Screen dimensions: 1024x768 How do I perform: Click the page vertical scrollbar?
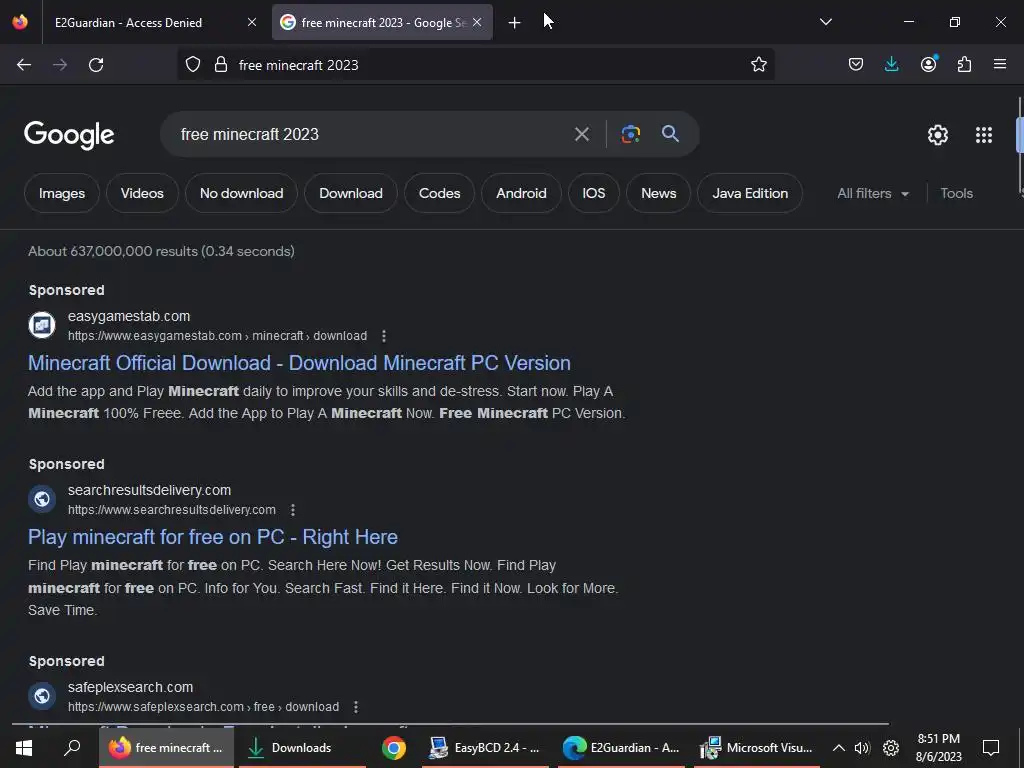click(1020, 136)
